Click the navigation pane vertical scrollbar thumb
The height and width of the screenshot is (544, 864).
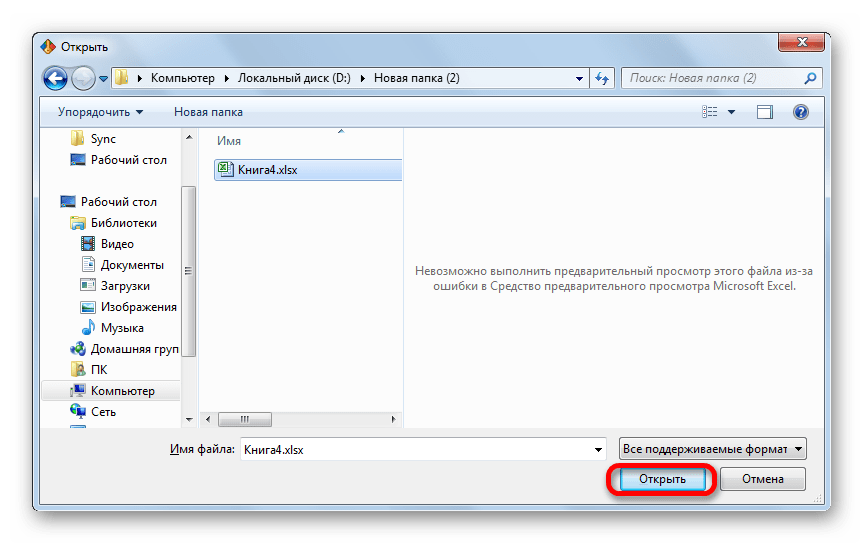(188, 271)
